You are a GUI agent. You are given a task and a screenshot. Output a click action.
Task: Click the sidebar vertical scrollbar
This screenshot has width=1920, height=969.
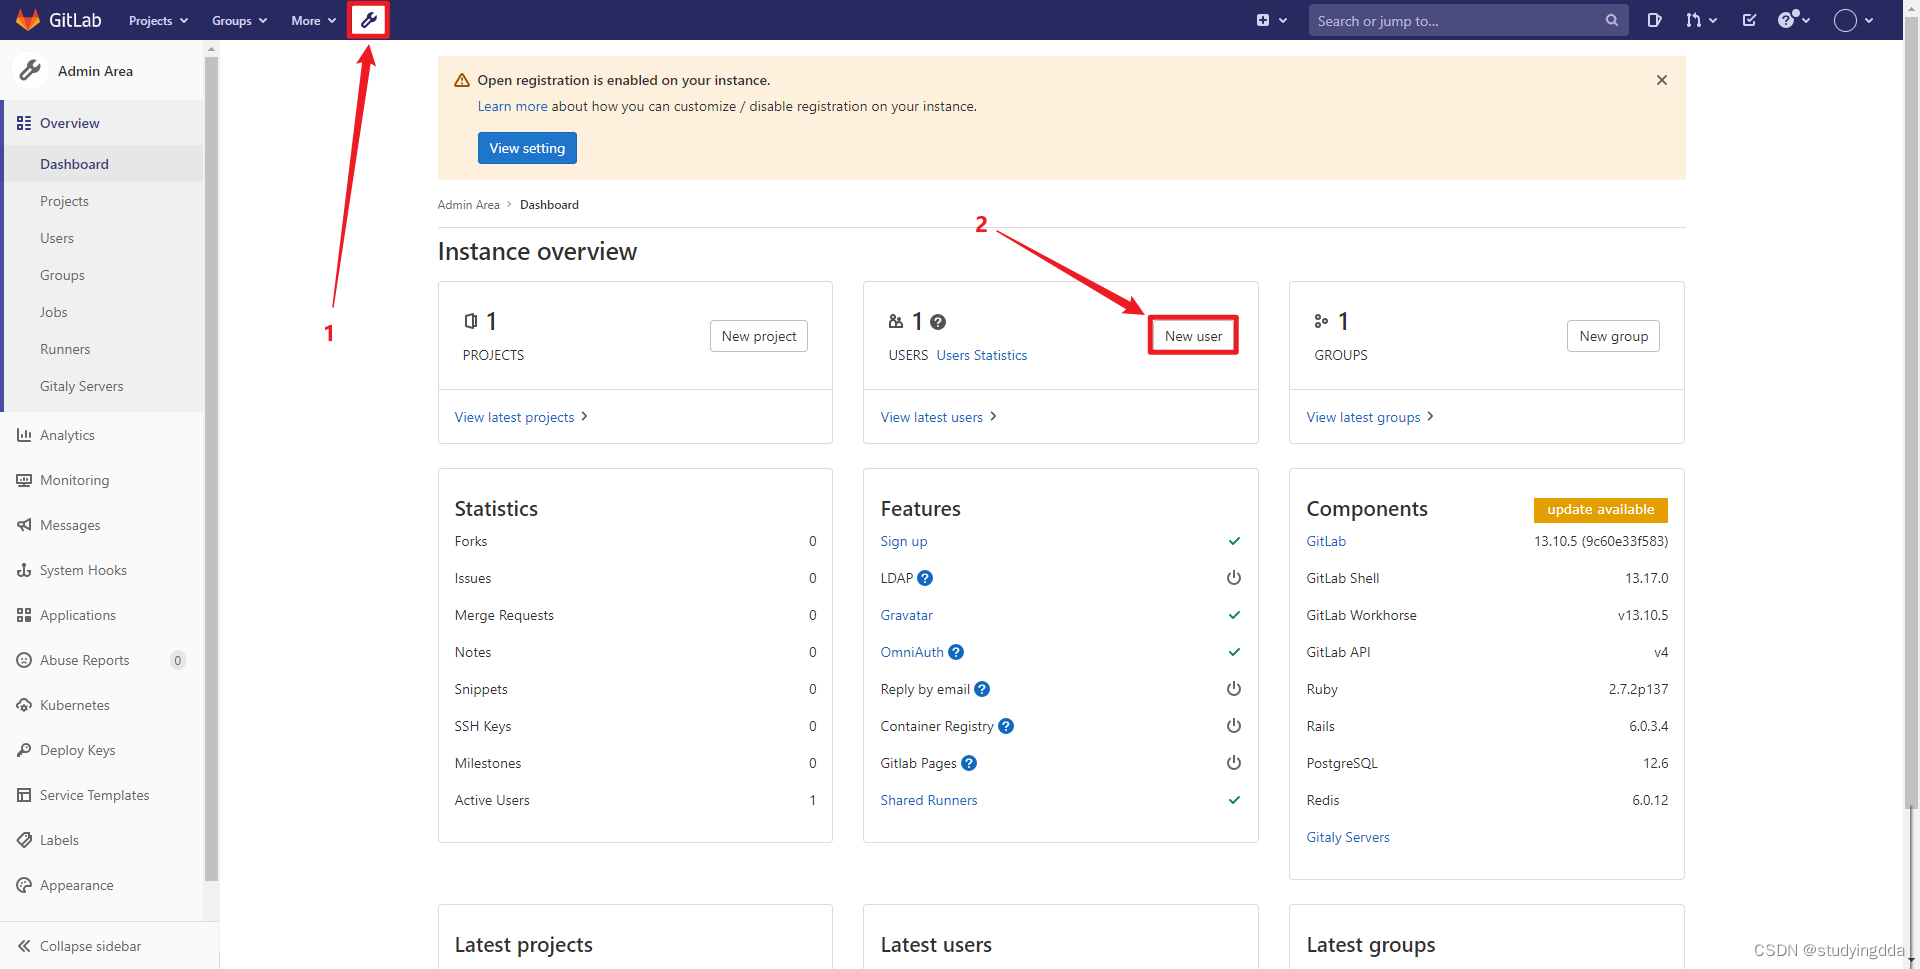pyautogui.click(x=211, y=470)
